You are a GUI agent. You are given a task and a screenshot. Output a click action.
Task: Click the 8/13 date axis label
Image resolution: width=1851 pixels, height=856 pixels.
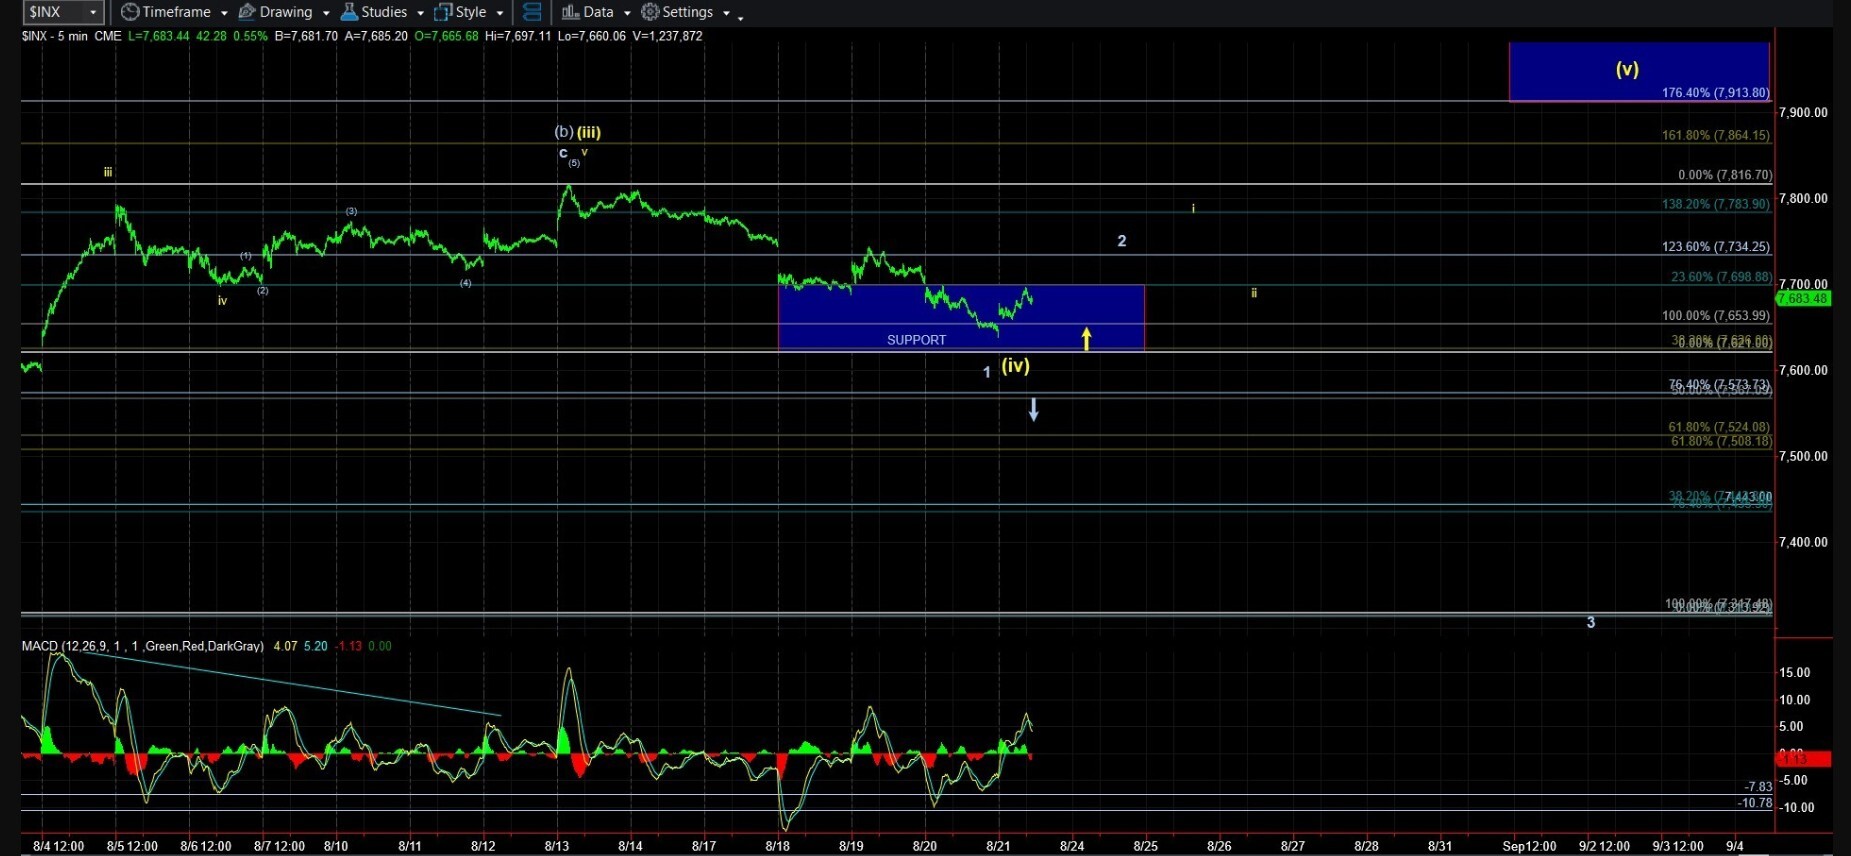point(557,846)
